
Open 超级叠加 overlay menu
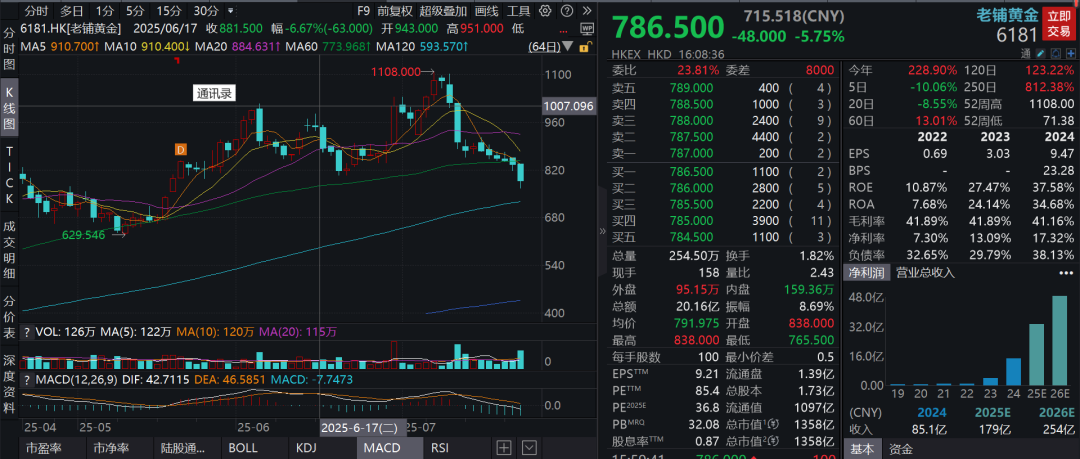point(443,11)
